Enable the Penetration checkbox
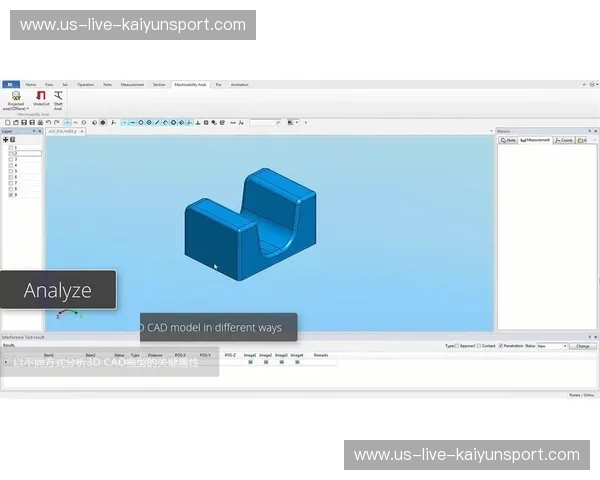600x480 pixels. [x=501, y=346]
